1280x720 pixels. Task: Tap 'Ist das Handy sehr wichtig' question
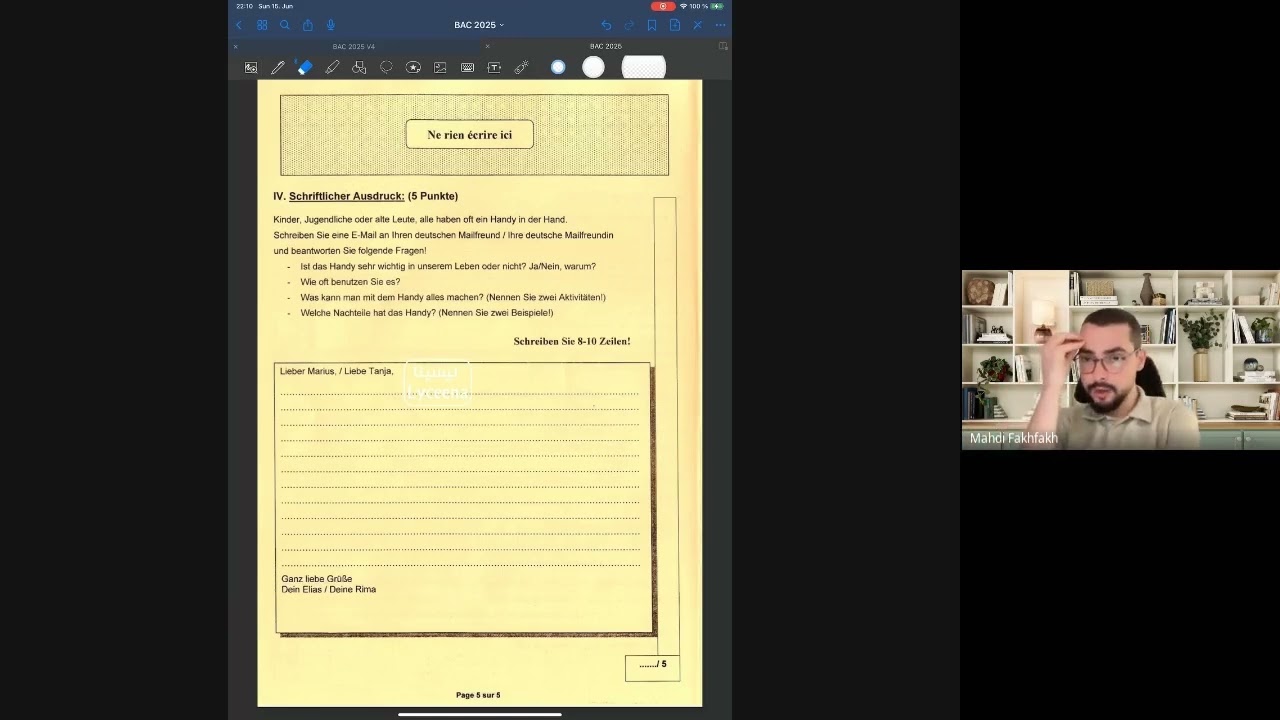click(448, 266)
